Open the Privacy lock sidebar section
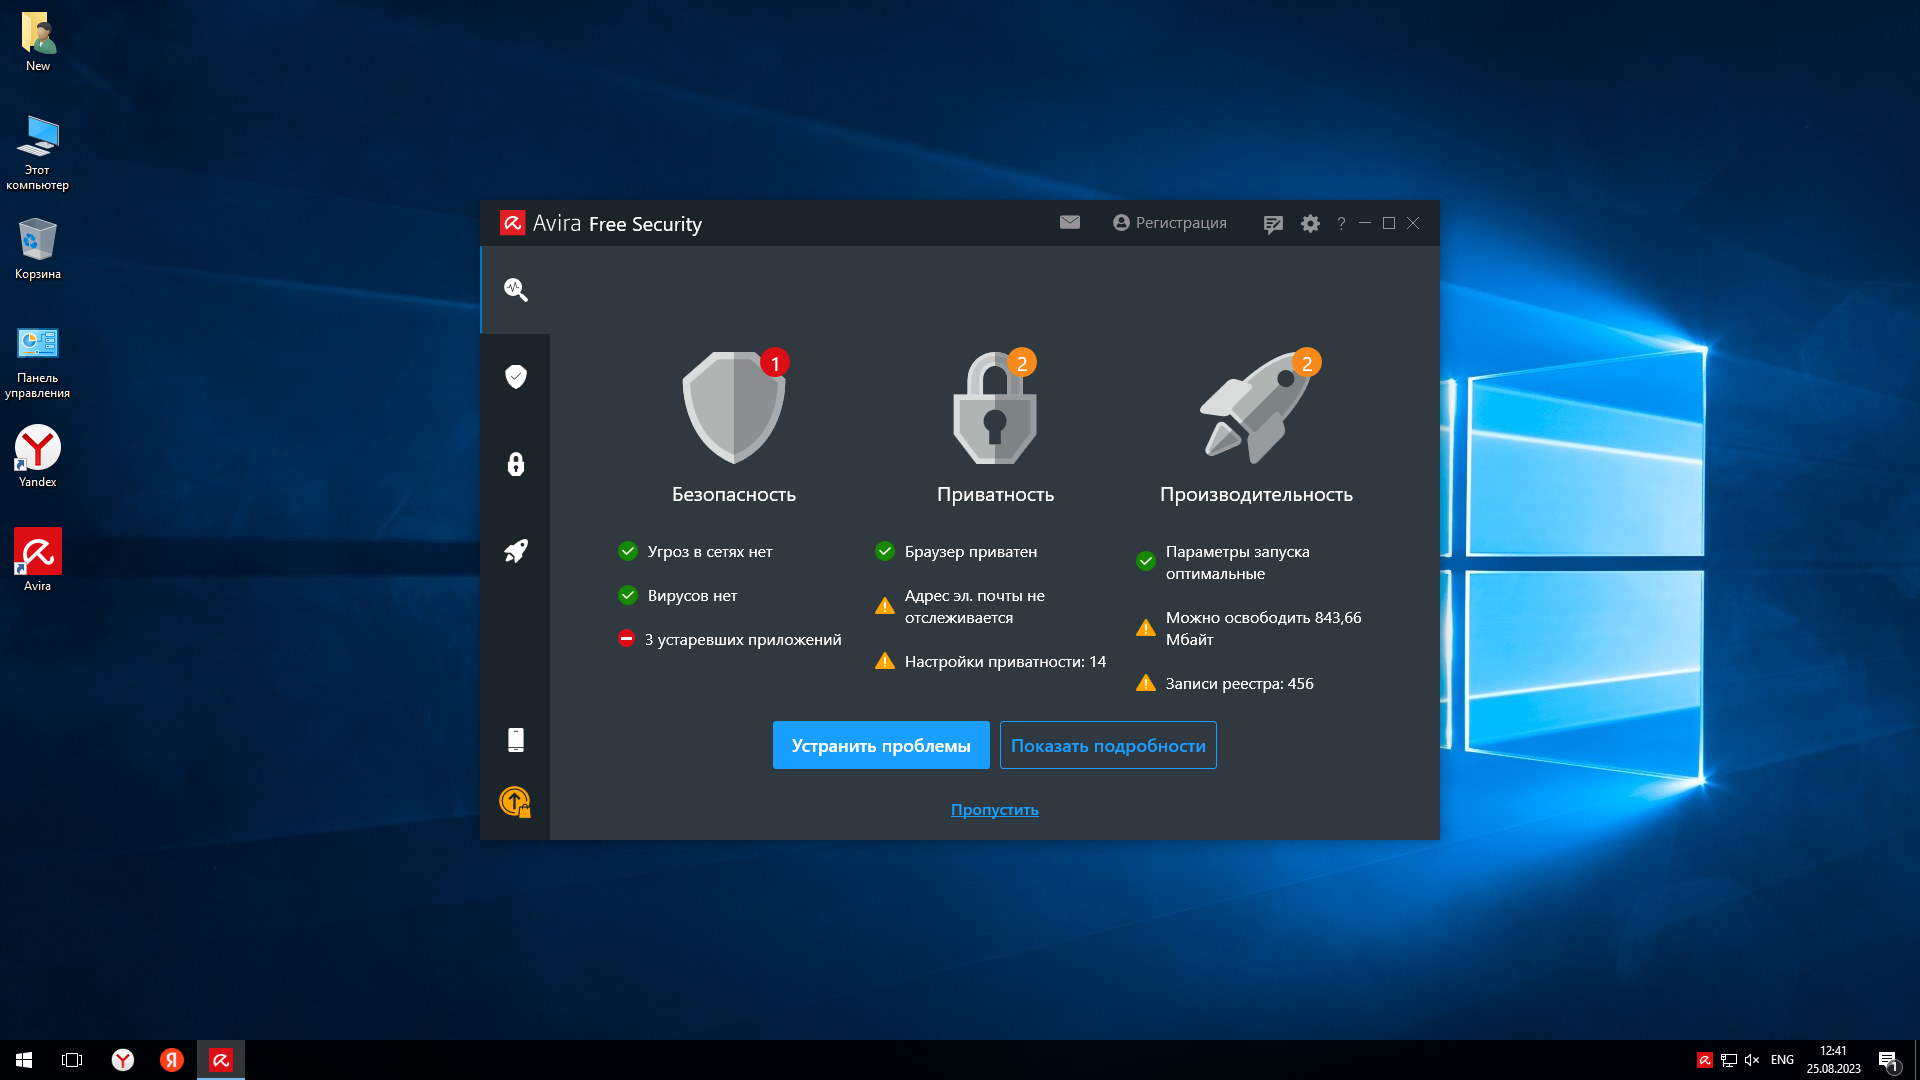 click(515, 464)
